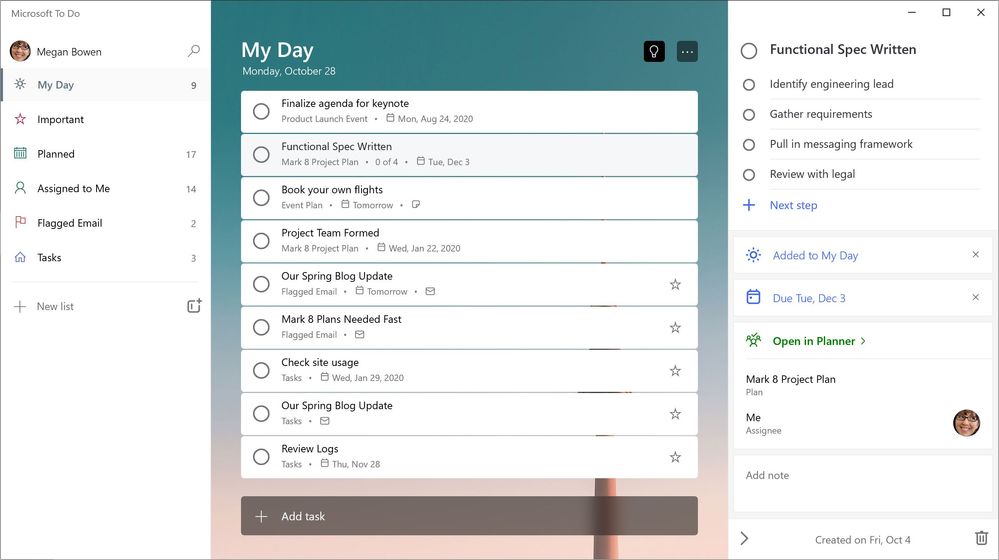
Task: Select the Book your own flights task title
Action: pyautogui.click(x=332, y=190)
